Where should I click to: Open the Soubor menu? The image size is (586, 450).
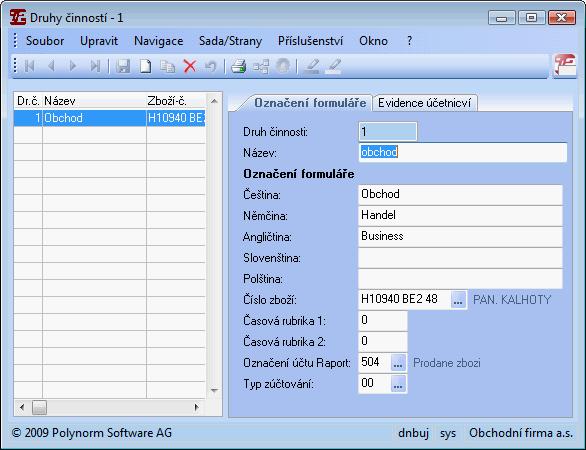45,41
